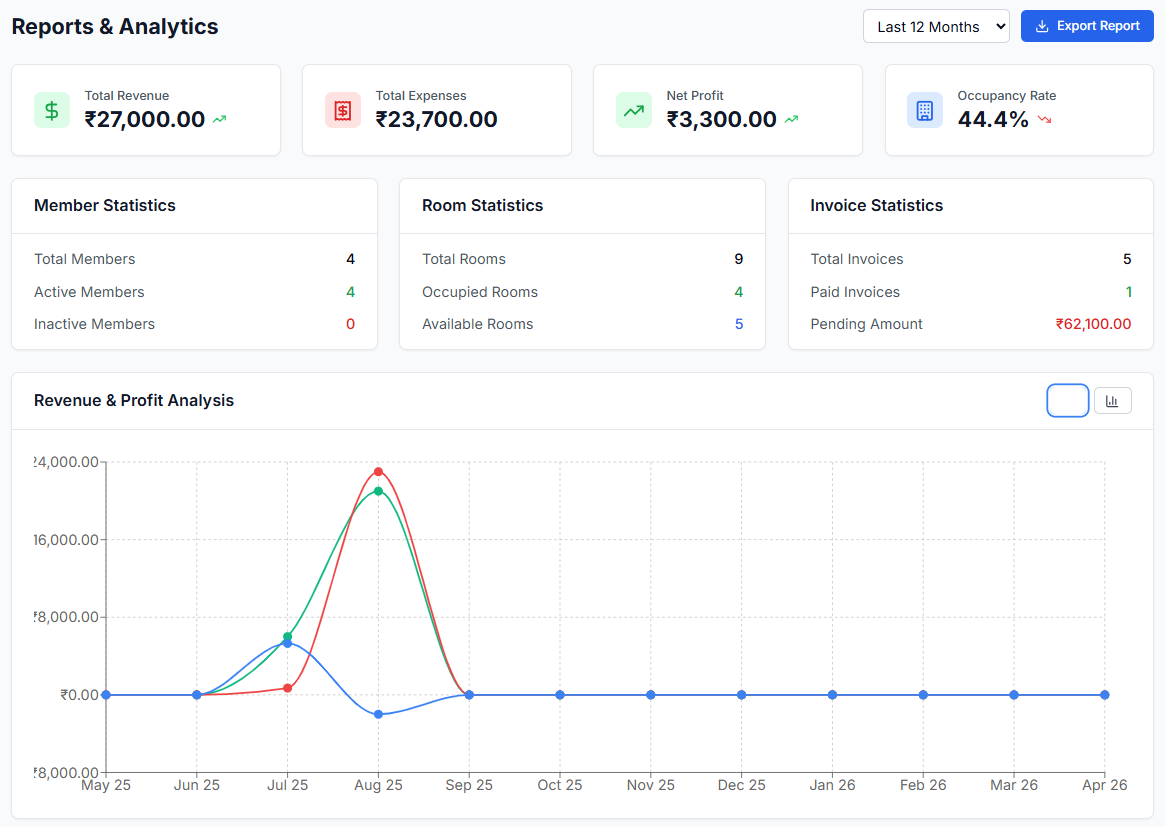Click the blue Occupancy Rate building icon
This screenshot has height=827, width=1165.
click(x=924, y=111)
